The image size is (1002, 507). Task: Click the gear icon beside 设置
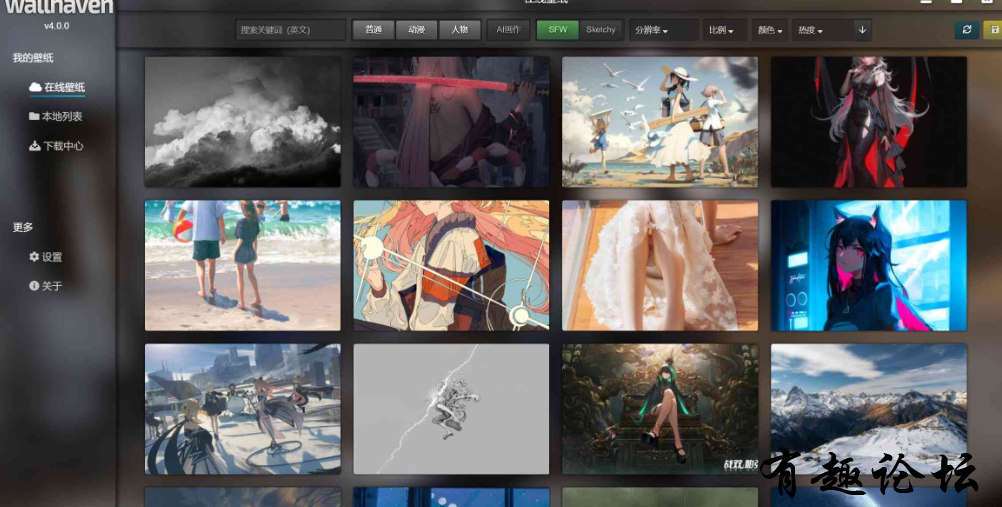35,256
